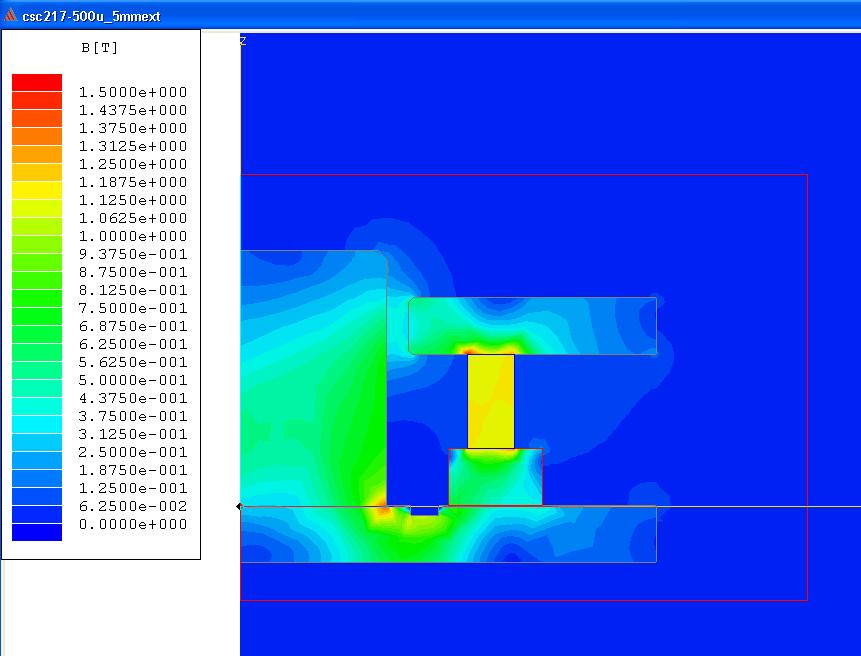Screen dimensions: 861x656
Task: Click the legend value 1.8750e-001
Action: 133,470
